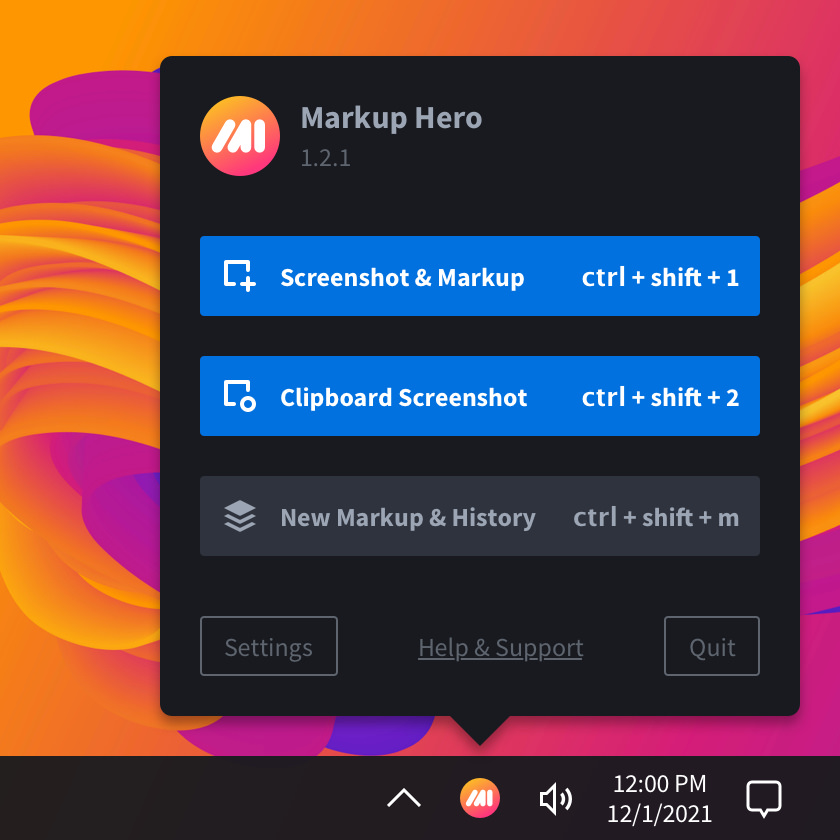Click the Screenshot & Markup crop-plus icon
The image size is (840, 840).
click(x=240, y=276)
